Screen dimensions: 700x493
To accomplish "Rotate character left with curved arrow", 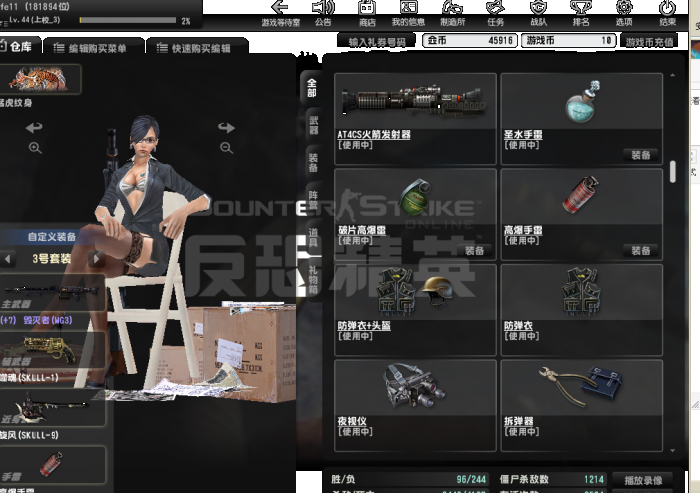I will point(34,128).
